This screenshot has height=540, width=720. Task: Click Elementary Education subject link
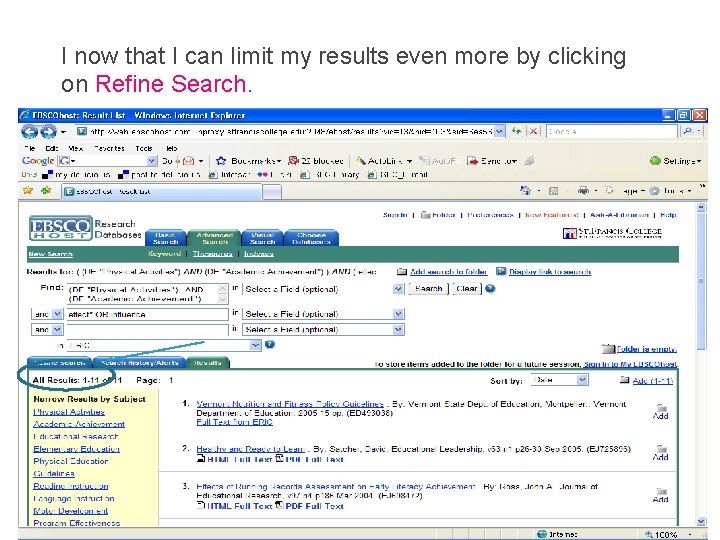click(x=76, y=449)
